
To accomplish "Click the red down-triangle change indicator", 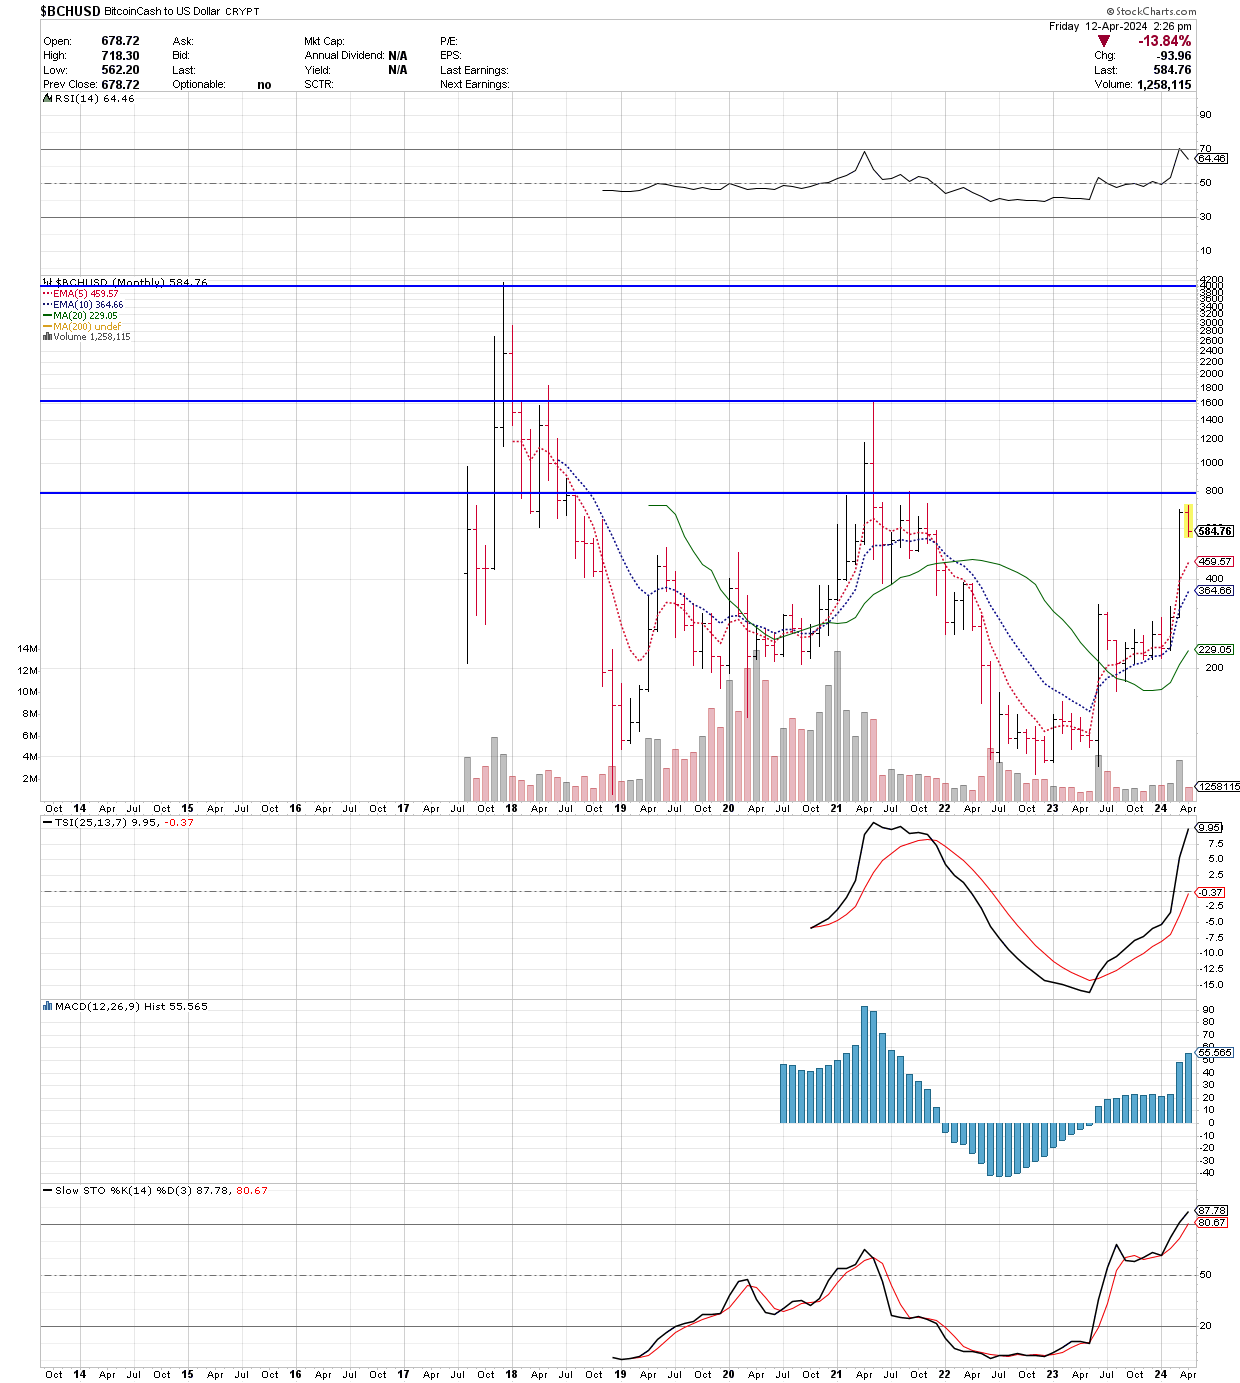I will pyautogui.click(x=1103, y=41).
